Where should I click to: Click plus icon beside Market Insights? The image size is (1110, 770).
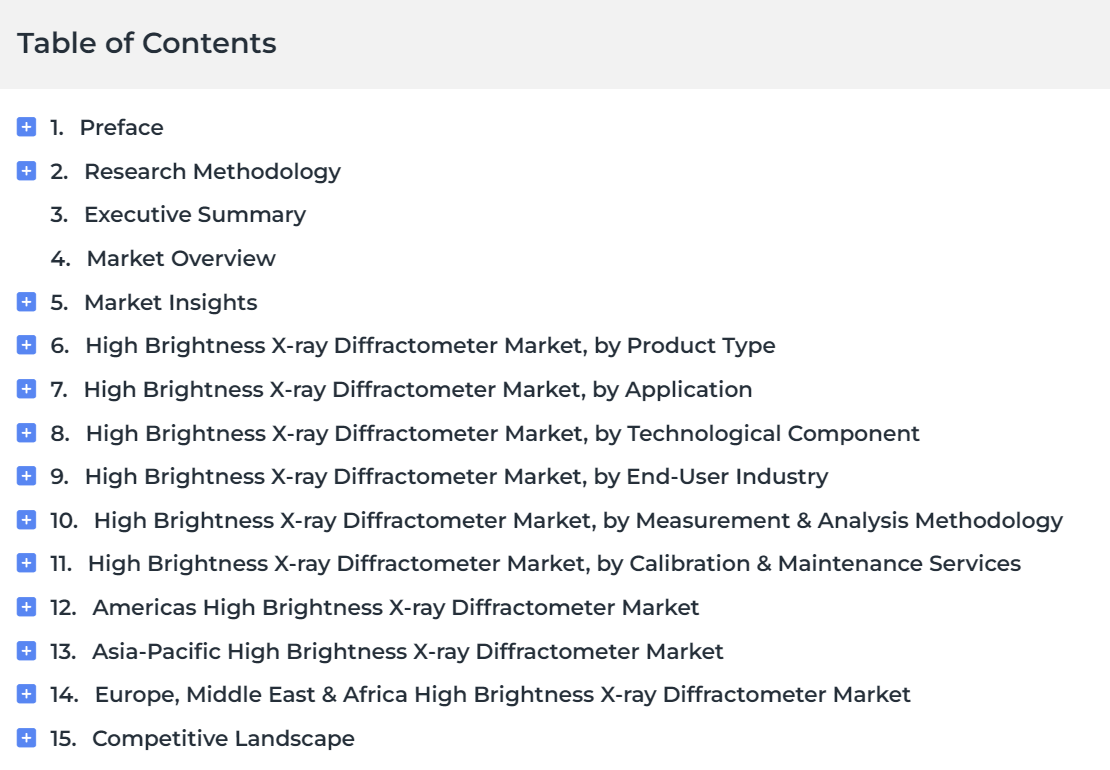(x=26, y=302)
